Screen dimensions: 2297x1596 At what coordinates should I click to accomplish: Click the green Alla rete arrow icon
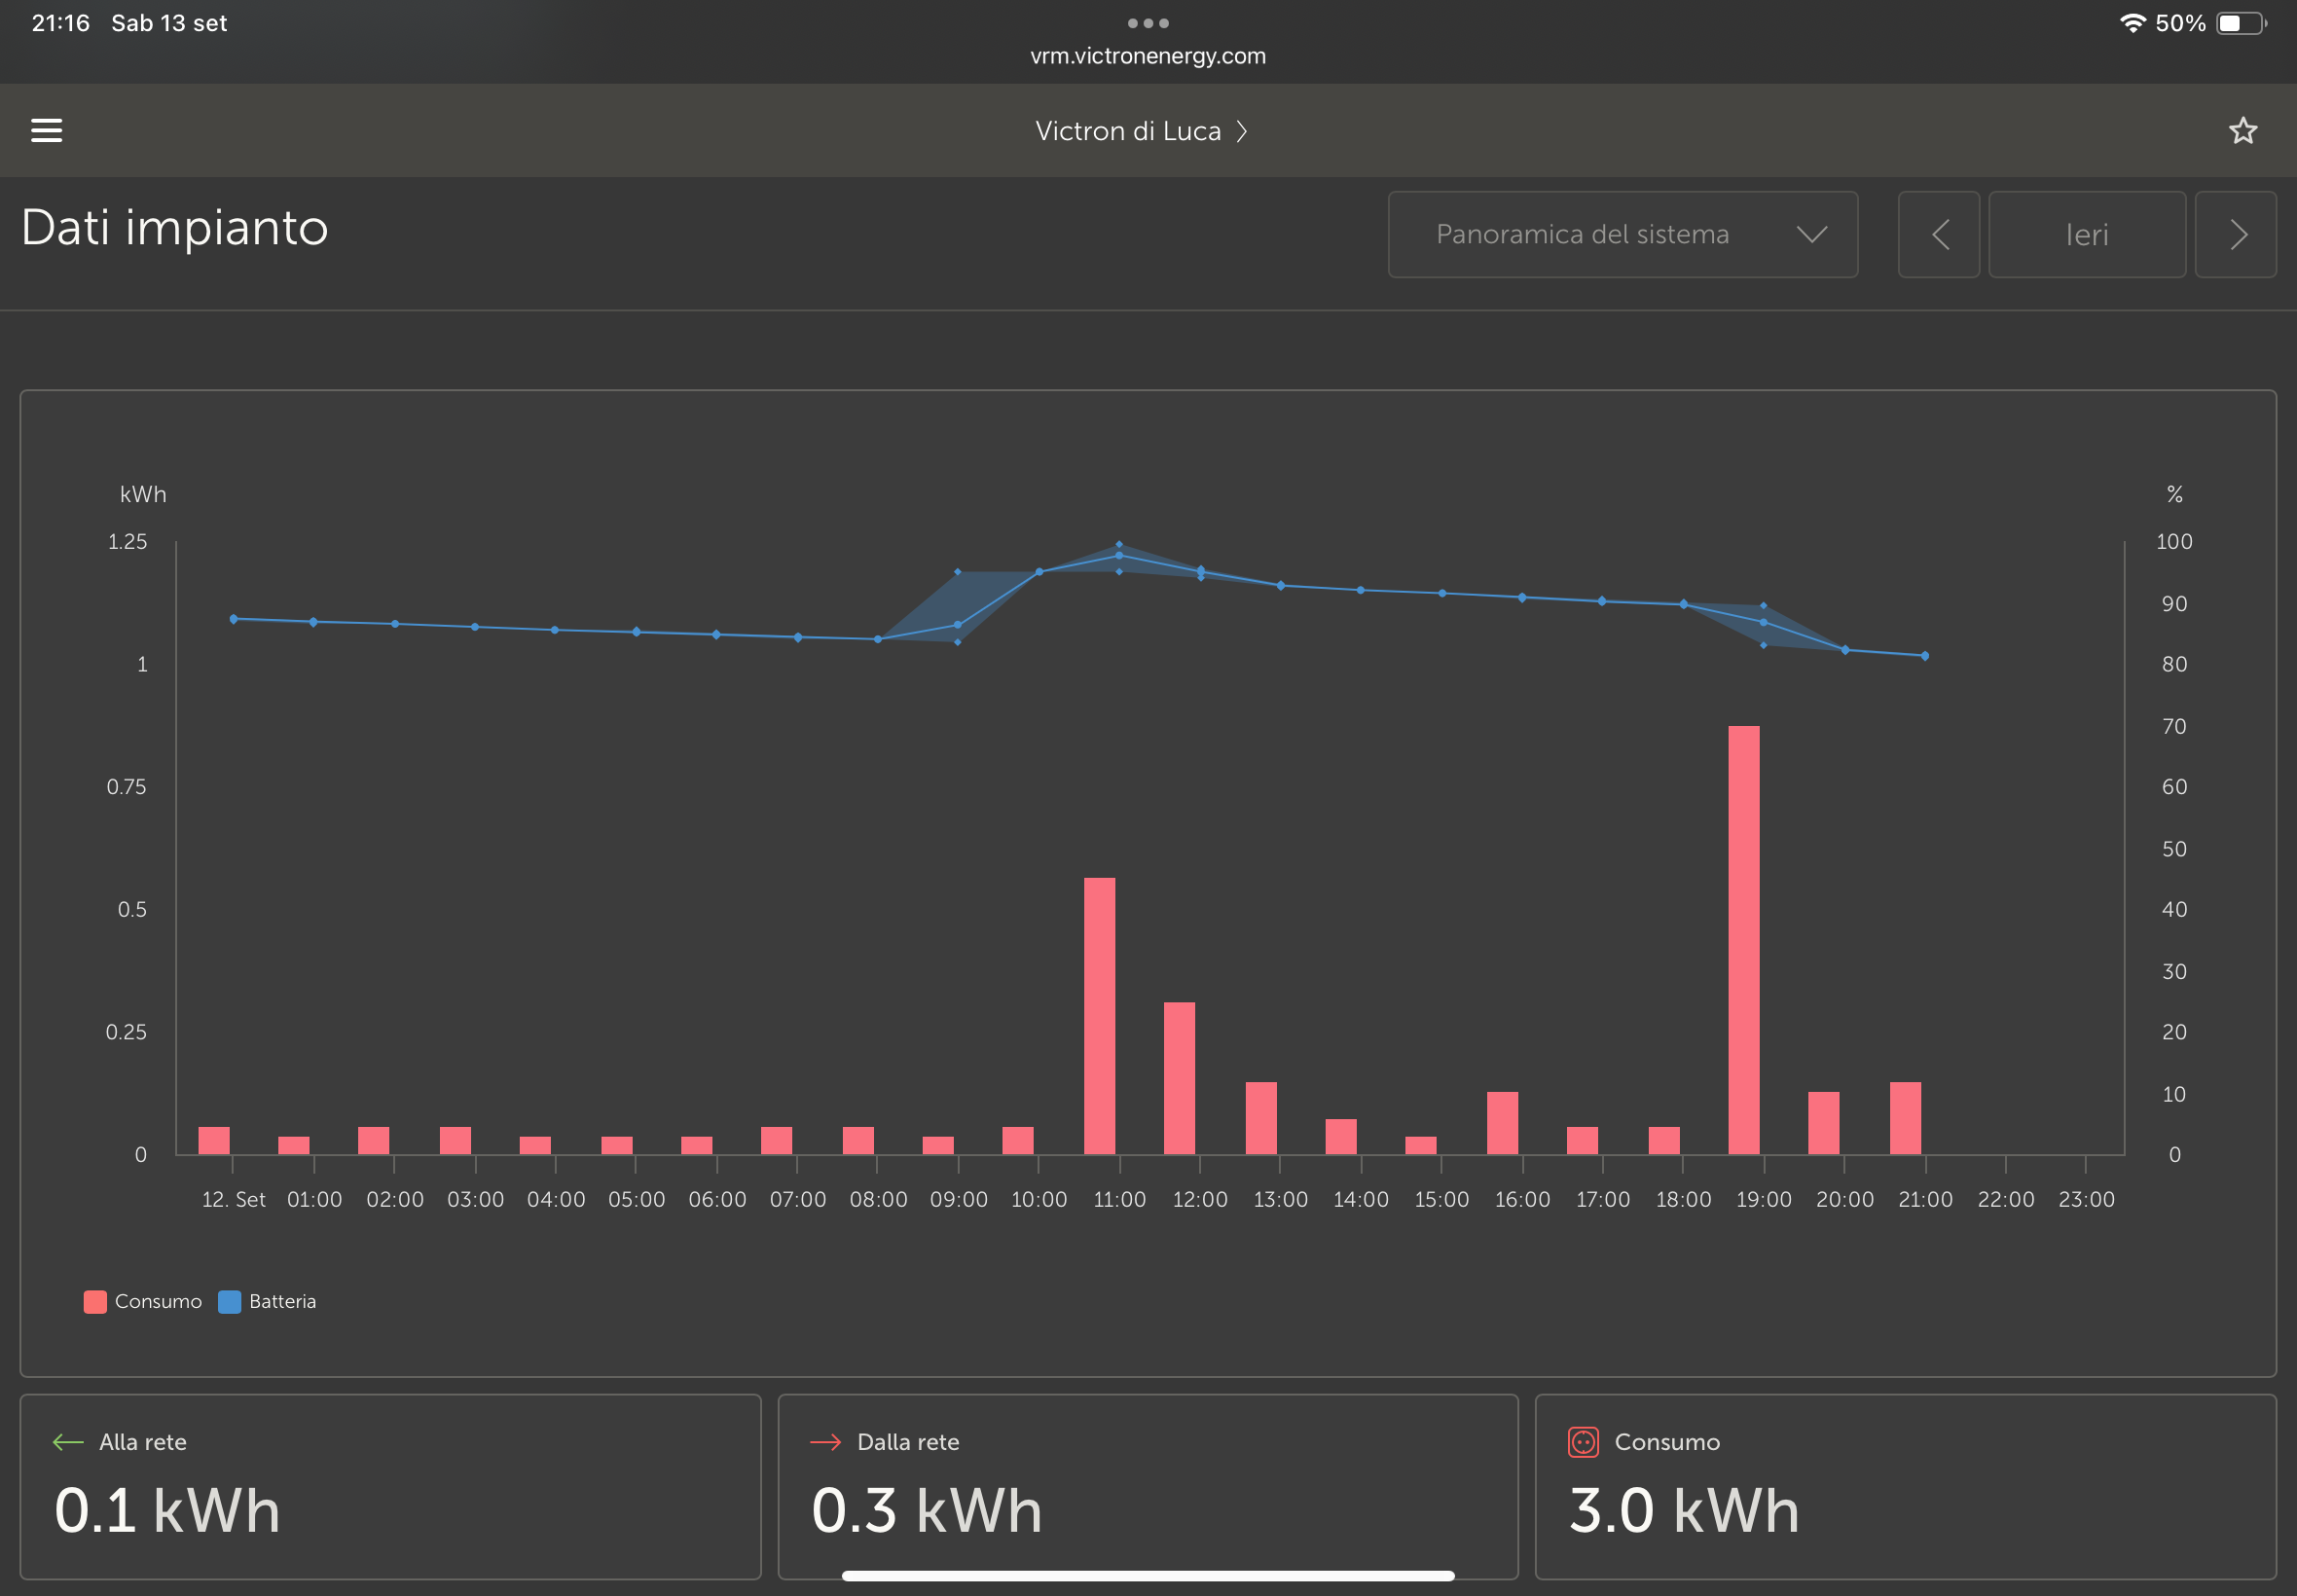click(68, 1442)
